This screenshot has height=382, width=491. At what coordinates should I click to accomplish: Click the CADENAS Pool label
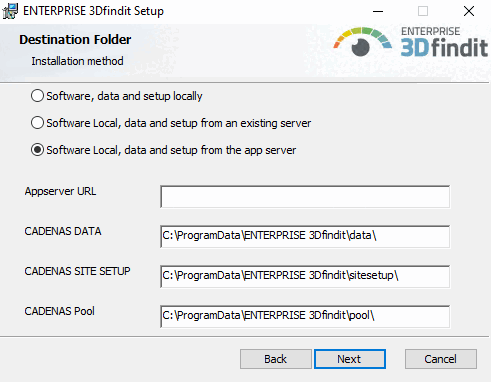[x=60, y=311]
